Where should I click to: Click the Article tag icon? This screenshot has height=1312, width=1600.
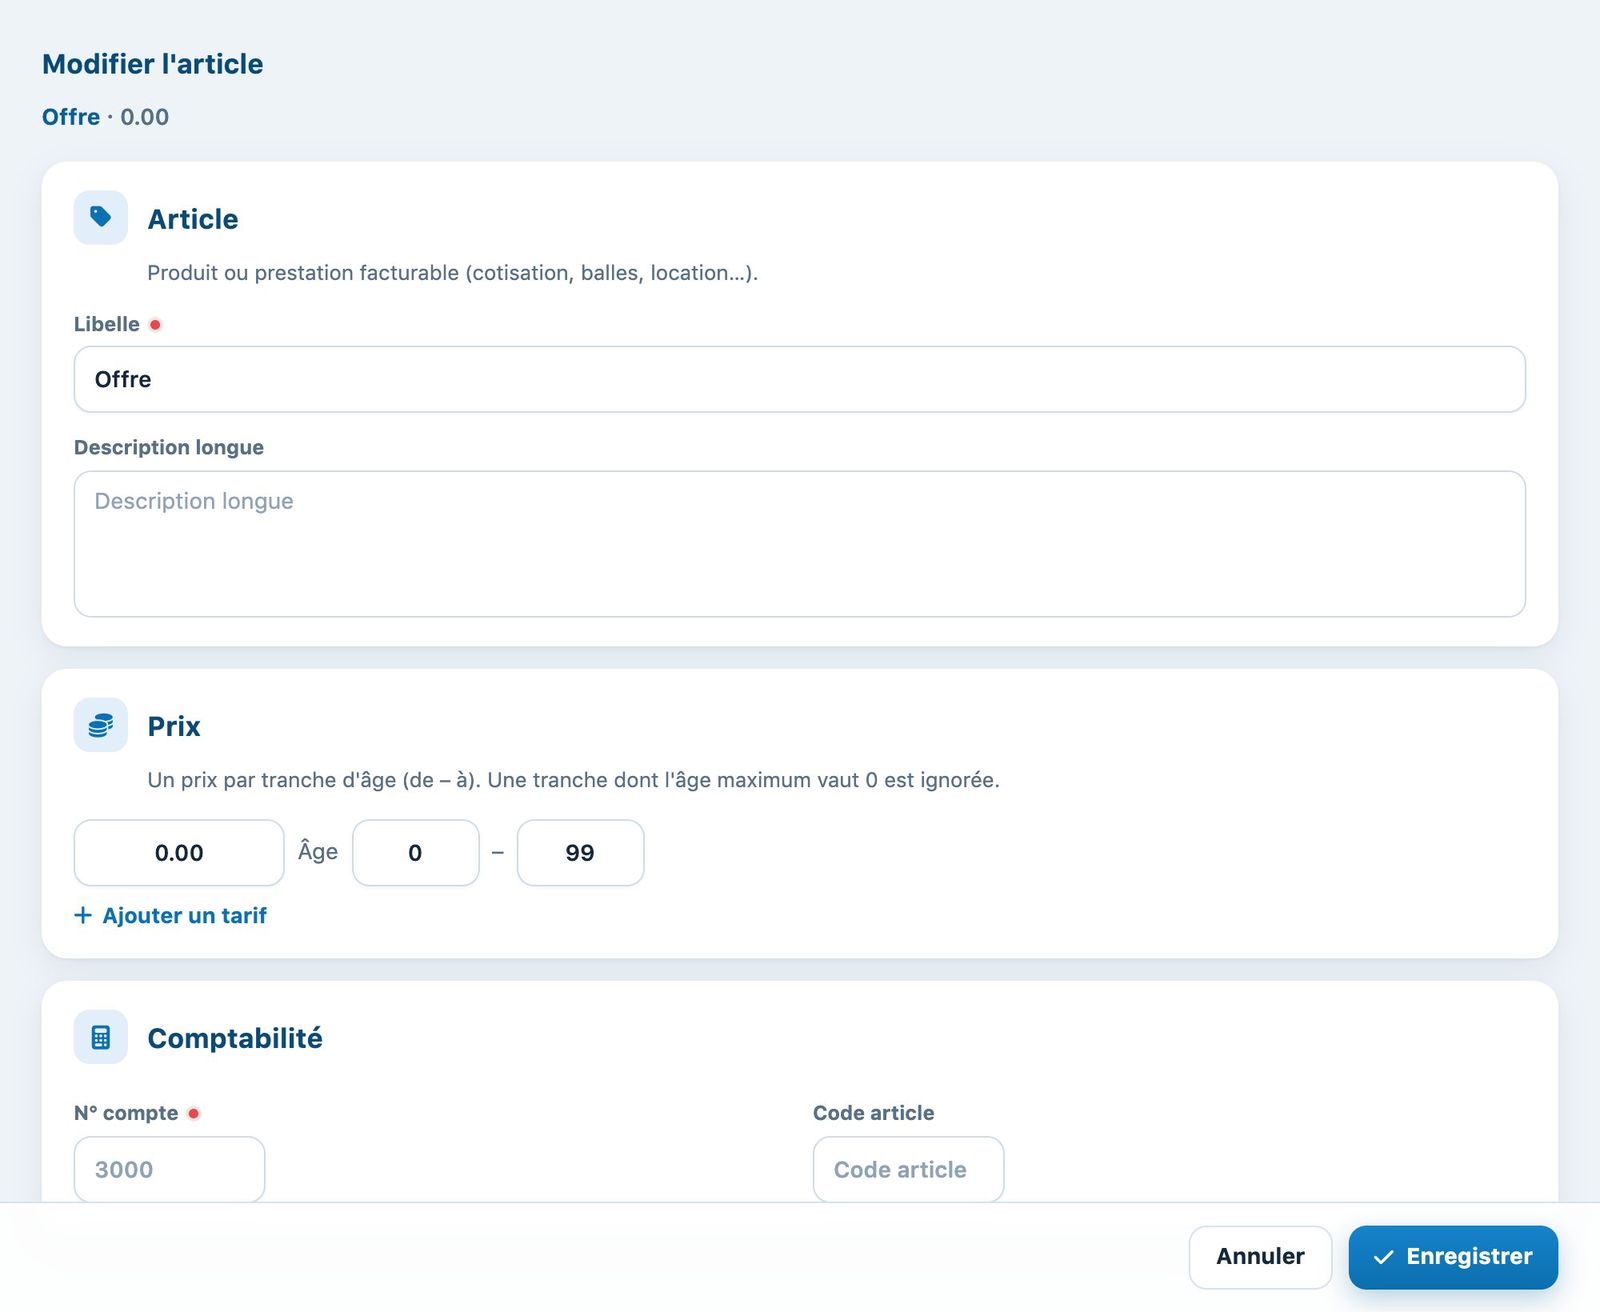tap(100, 217)
